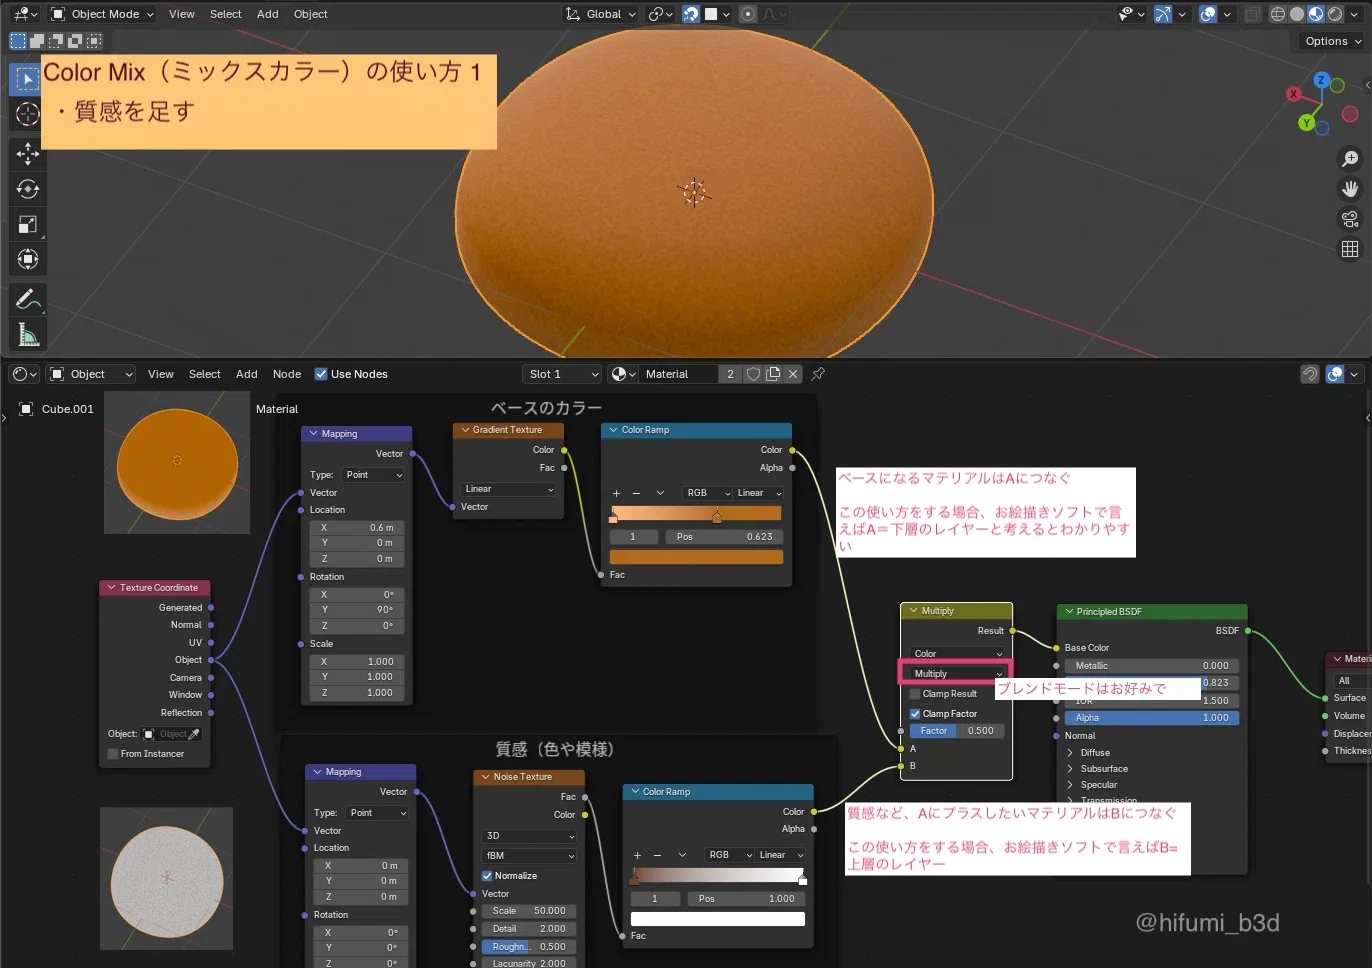
Task: Click the fake user shield icon
Action: (753, 374)
